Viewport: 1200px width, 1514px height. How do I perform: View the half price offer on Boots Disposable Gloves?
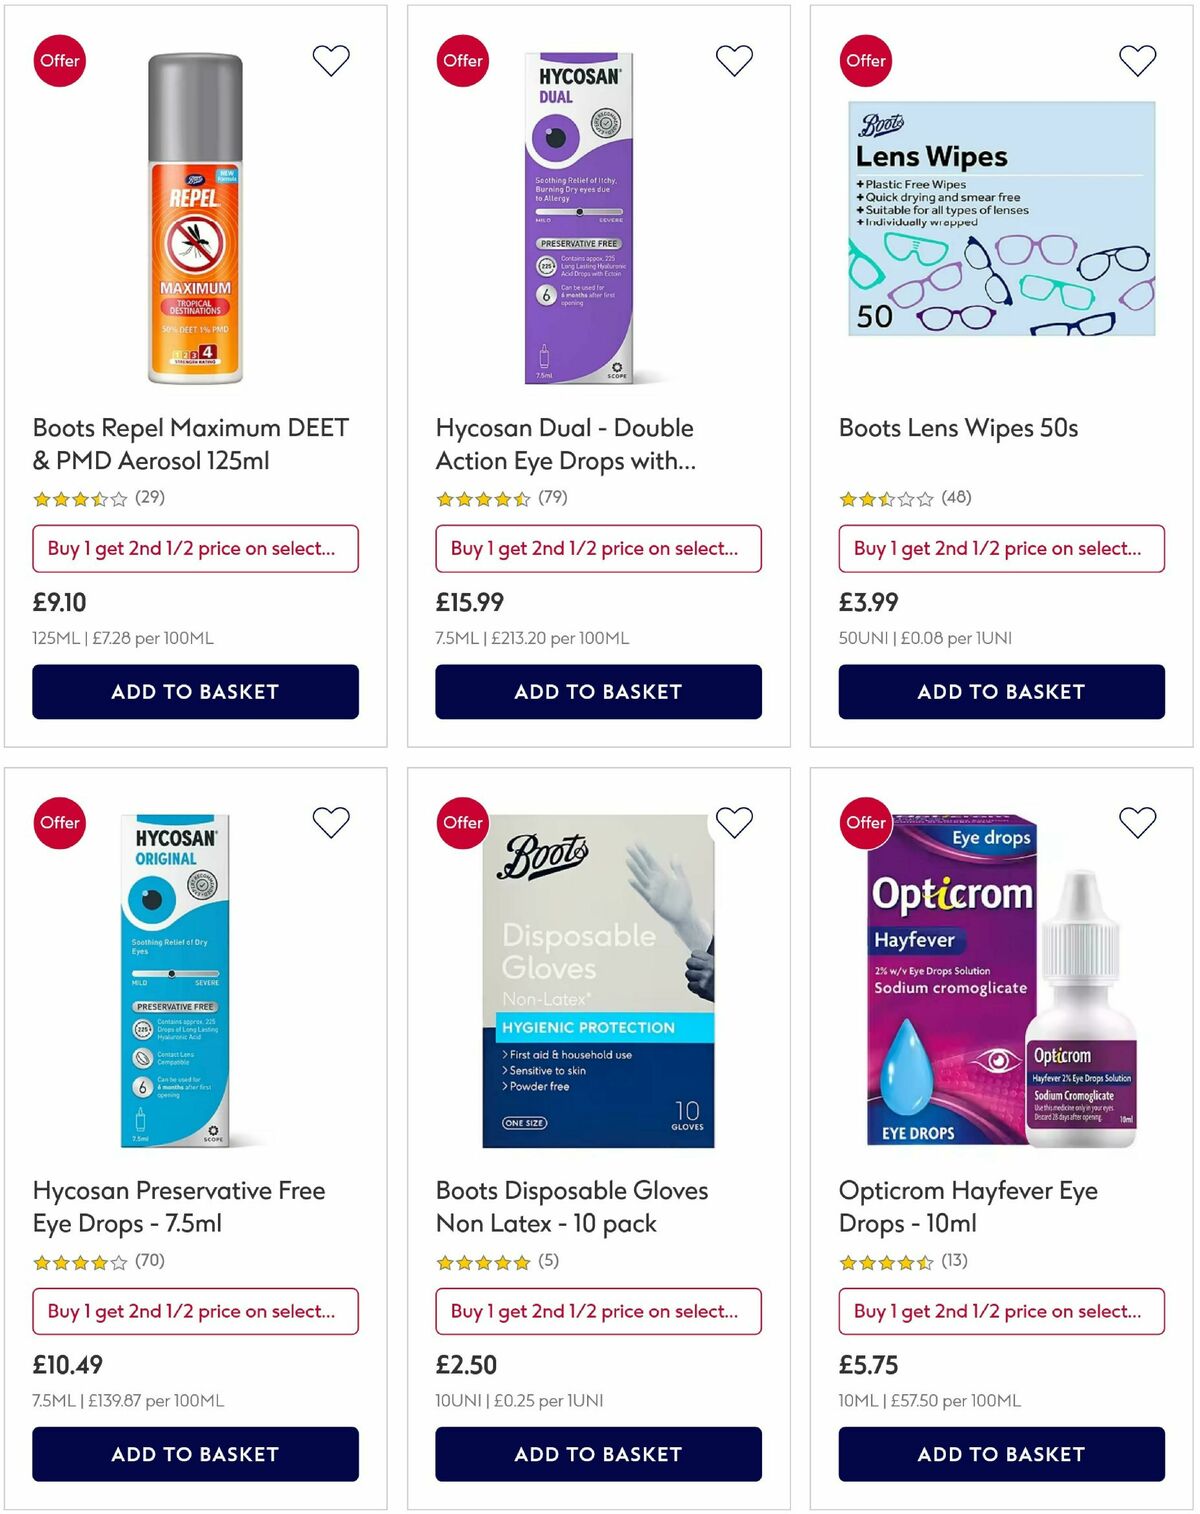coord(598,1311)
